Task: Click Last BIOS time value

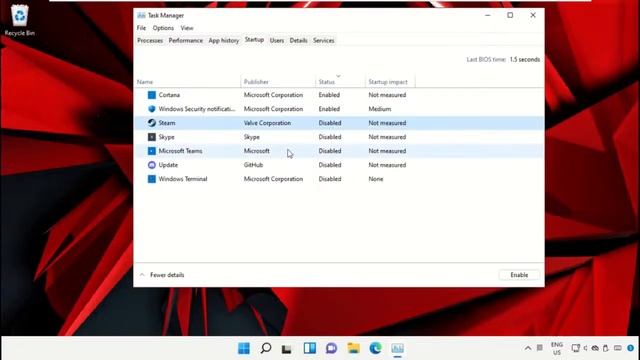Action: coord(524,60)
